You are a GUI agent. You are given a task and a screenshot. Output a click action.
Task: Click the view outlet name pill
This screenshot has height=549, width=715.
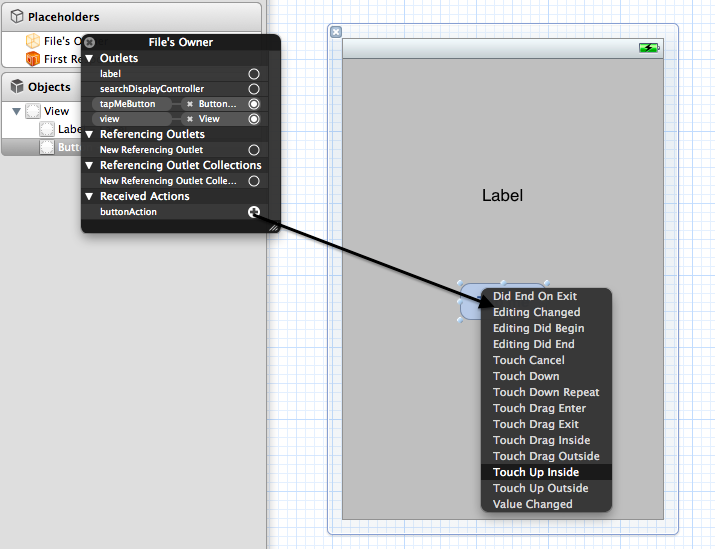click(132, 119)
